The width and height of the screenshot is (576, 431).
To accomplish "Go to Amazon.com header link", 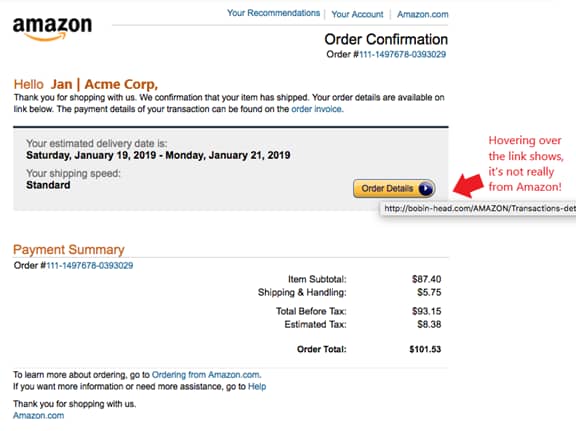I will pos(422,14).
